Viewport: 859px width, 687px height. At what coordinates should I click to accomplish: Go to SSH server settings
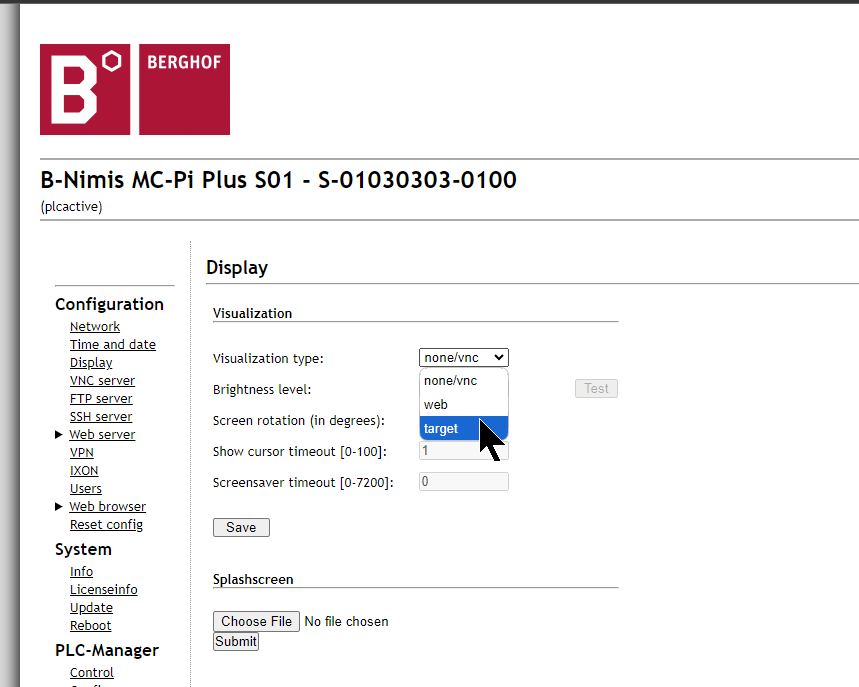101,417
